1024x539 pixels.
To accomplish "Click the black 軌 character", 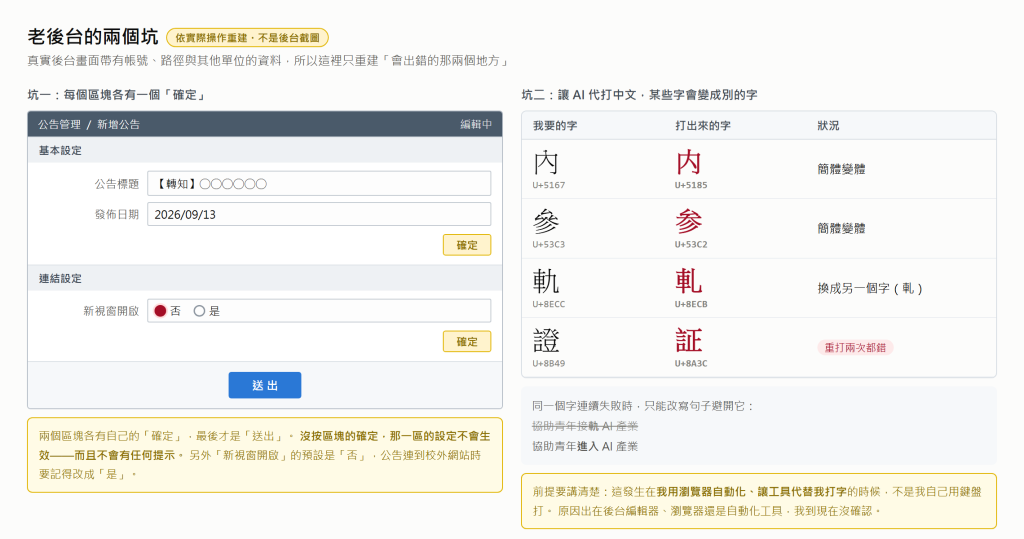I will 545,282.
